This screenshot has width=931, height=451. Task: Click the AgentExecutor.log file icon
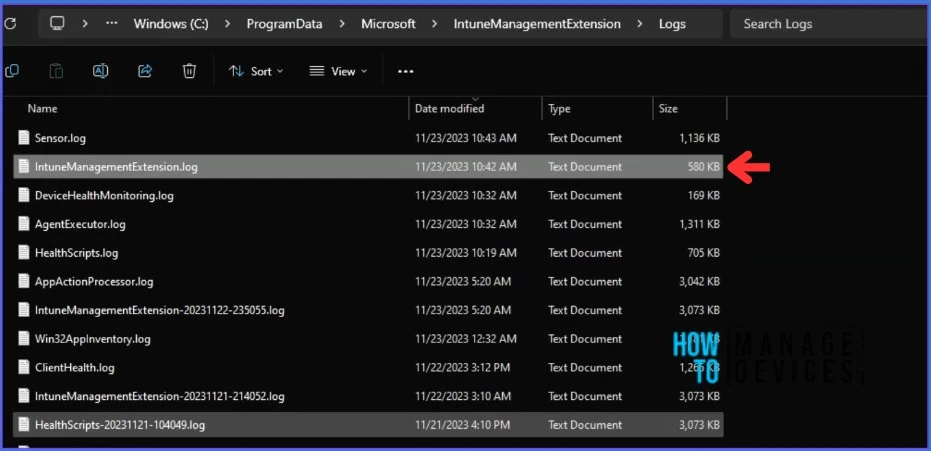[24, 224]
